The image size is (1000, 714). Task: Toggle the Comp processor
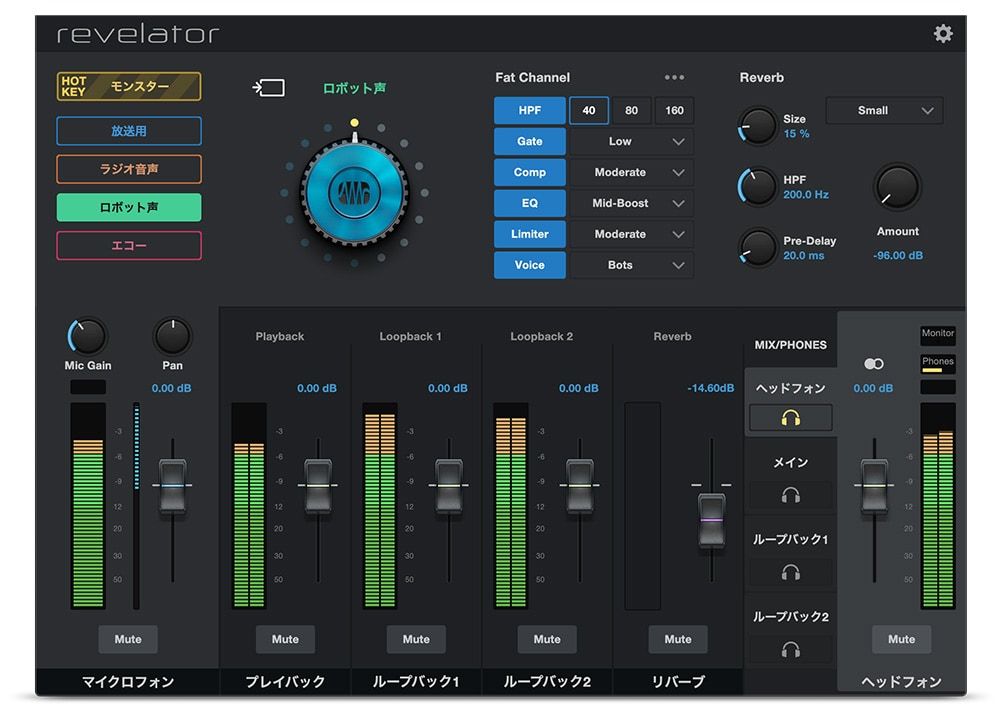tap(529, 172)
